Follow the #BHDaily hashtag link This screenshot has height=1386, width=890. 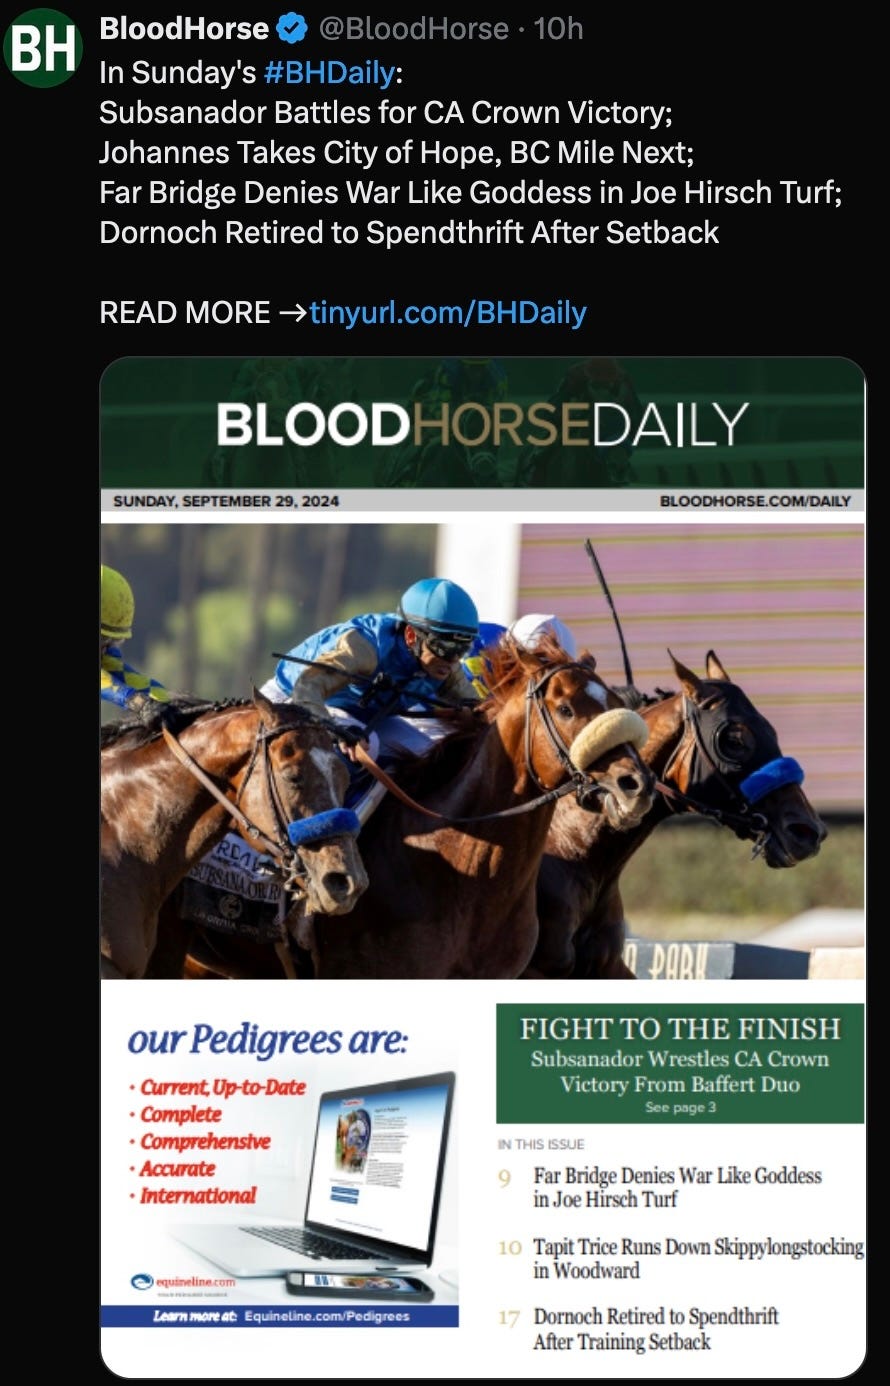329,72
